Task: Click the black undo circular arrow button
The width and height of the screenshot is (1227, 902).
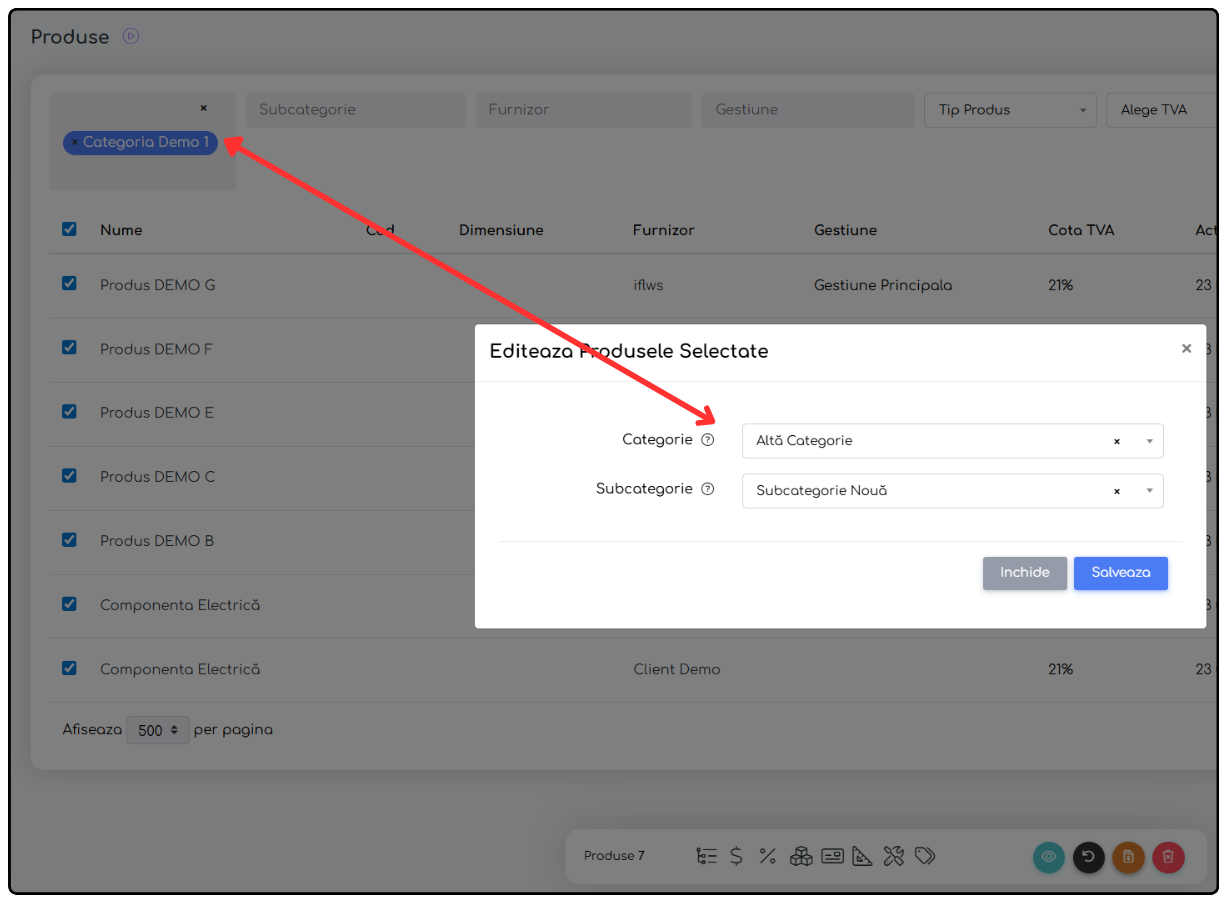Action: coord(1089,857)
